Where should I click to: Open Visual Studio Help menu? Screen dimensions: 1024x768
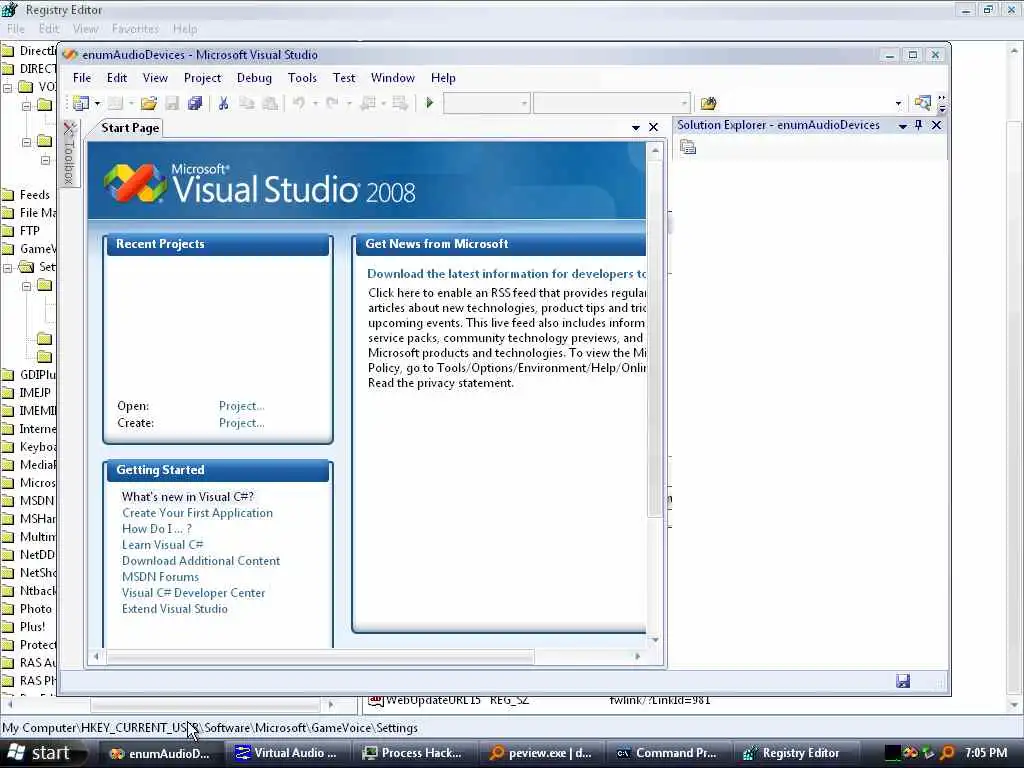click(443, 78)
